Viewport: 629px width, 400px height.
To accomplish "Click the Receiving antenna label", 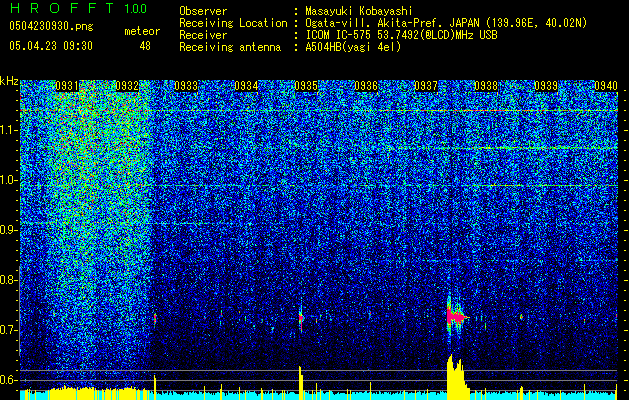I will tap(230, 47).
